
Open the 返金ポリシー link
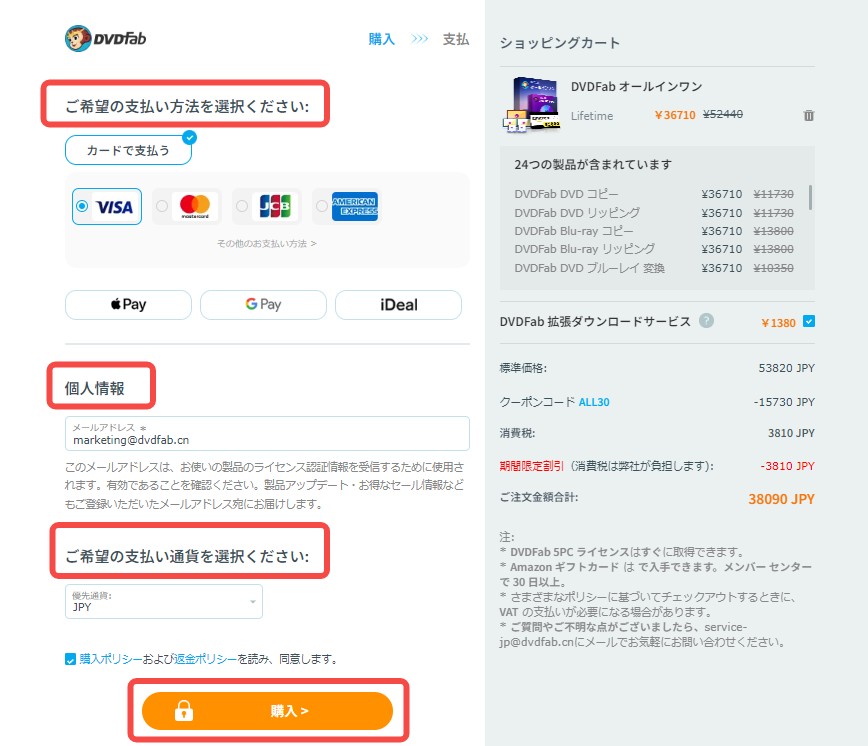pos(205,659)
